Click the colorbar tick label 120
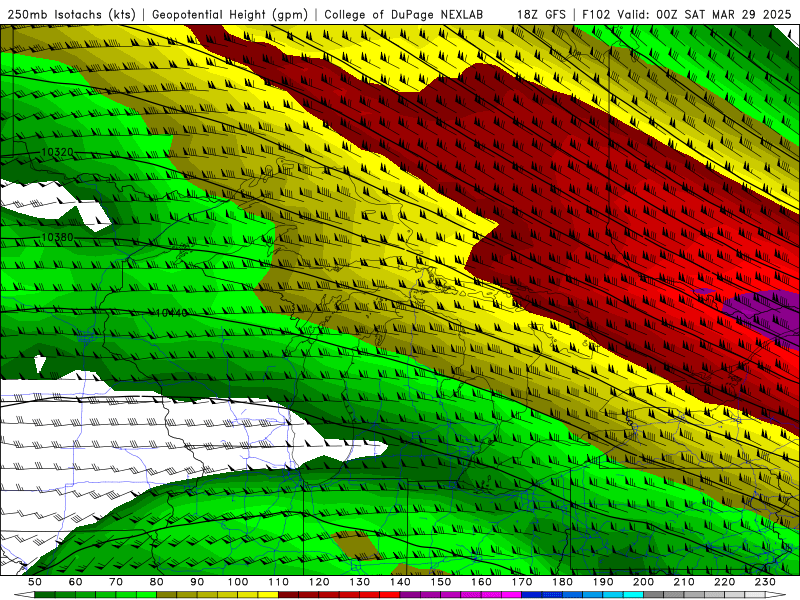800x600 pixels. pos(319,582)
